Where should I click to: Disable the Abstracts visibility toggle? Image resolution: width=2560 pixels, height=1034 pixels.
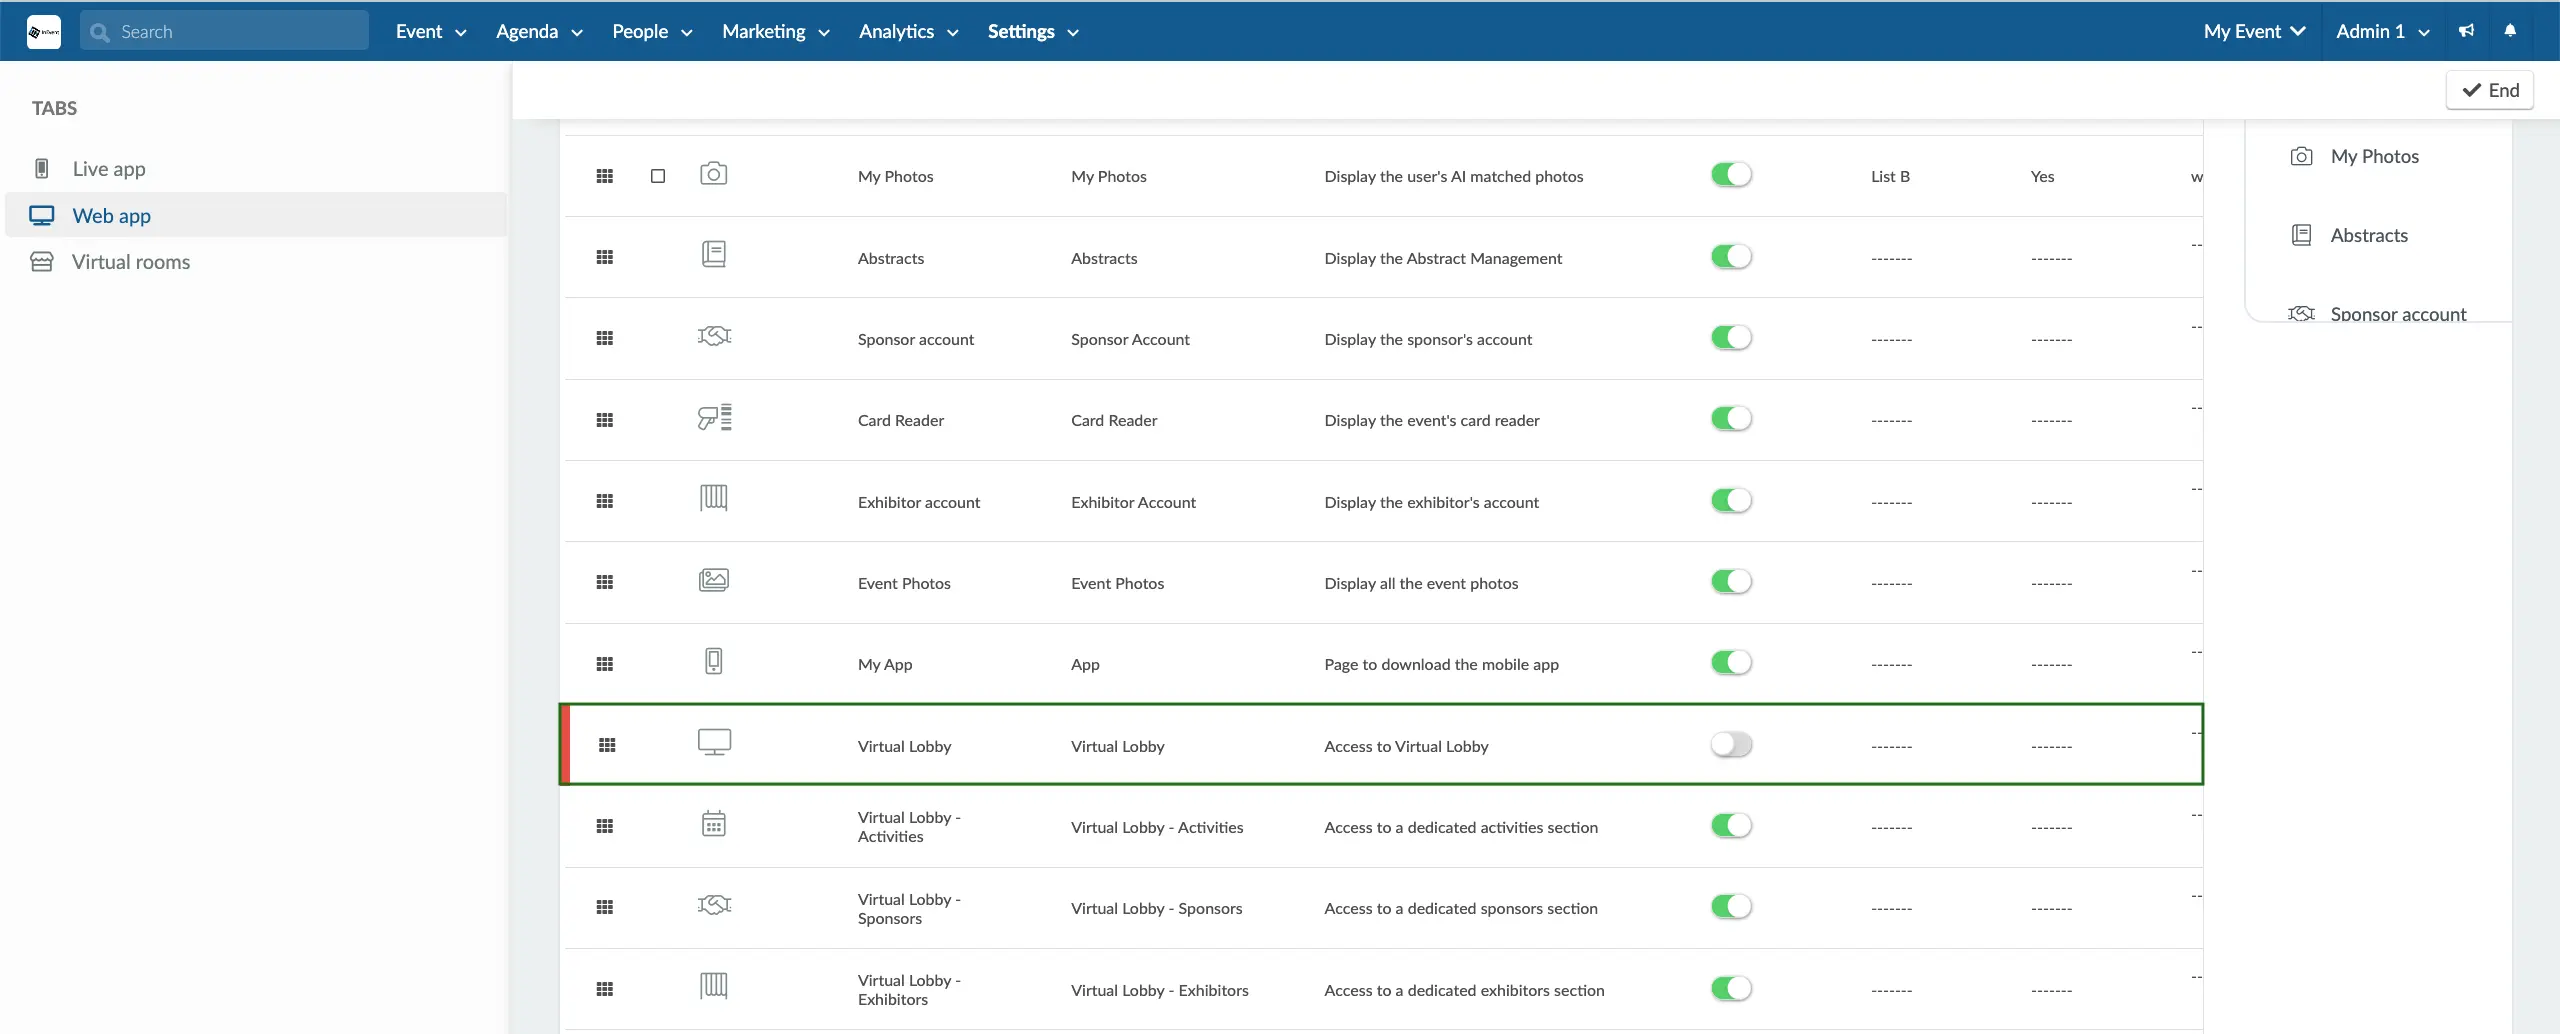1730,257
